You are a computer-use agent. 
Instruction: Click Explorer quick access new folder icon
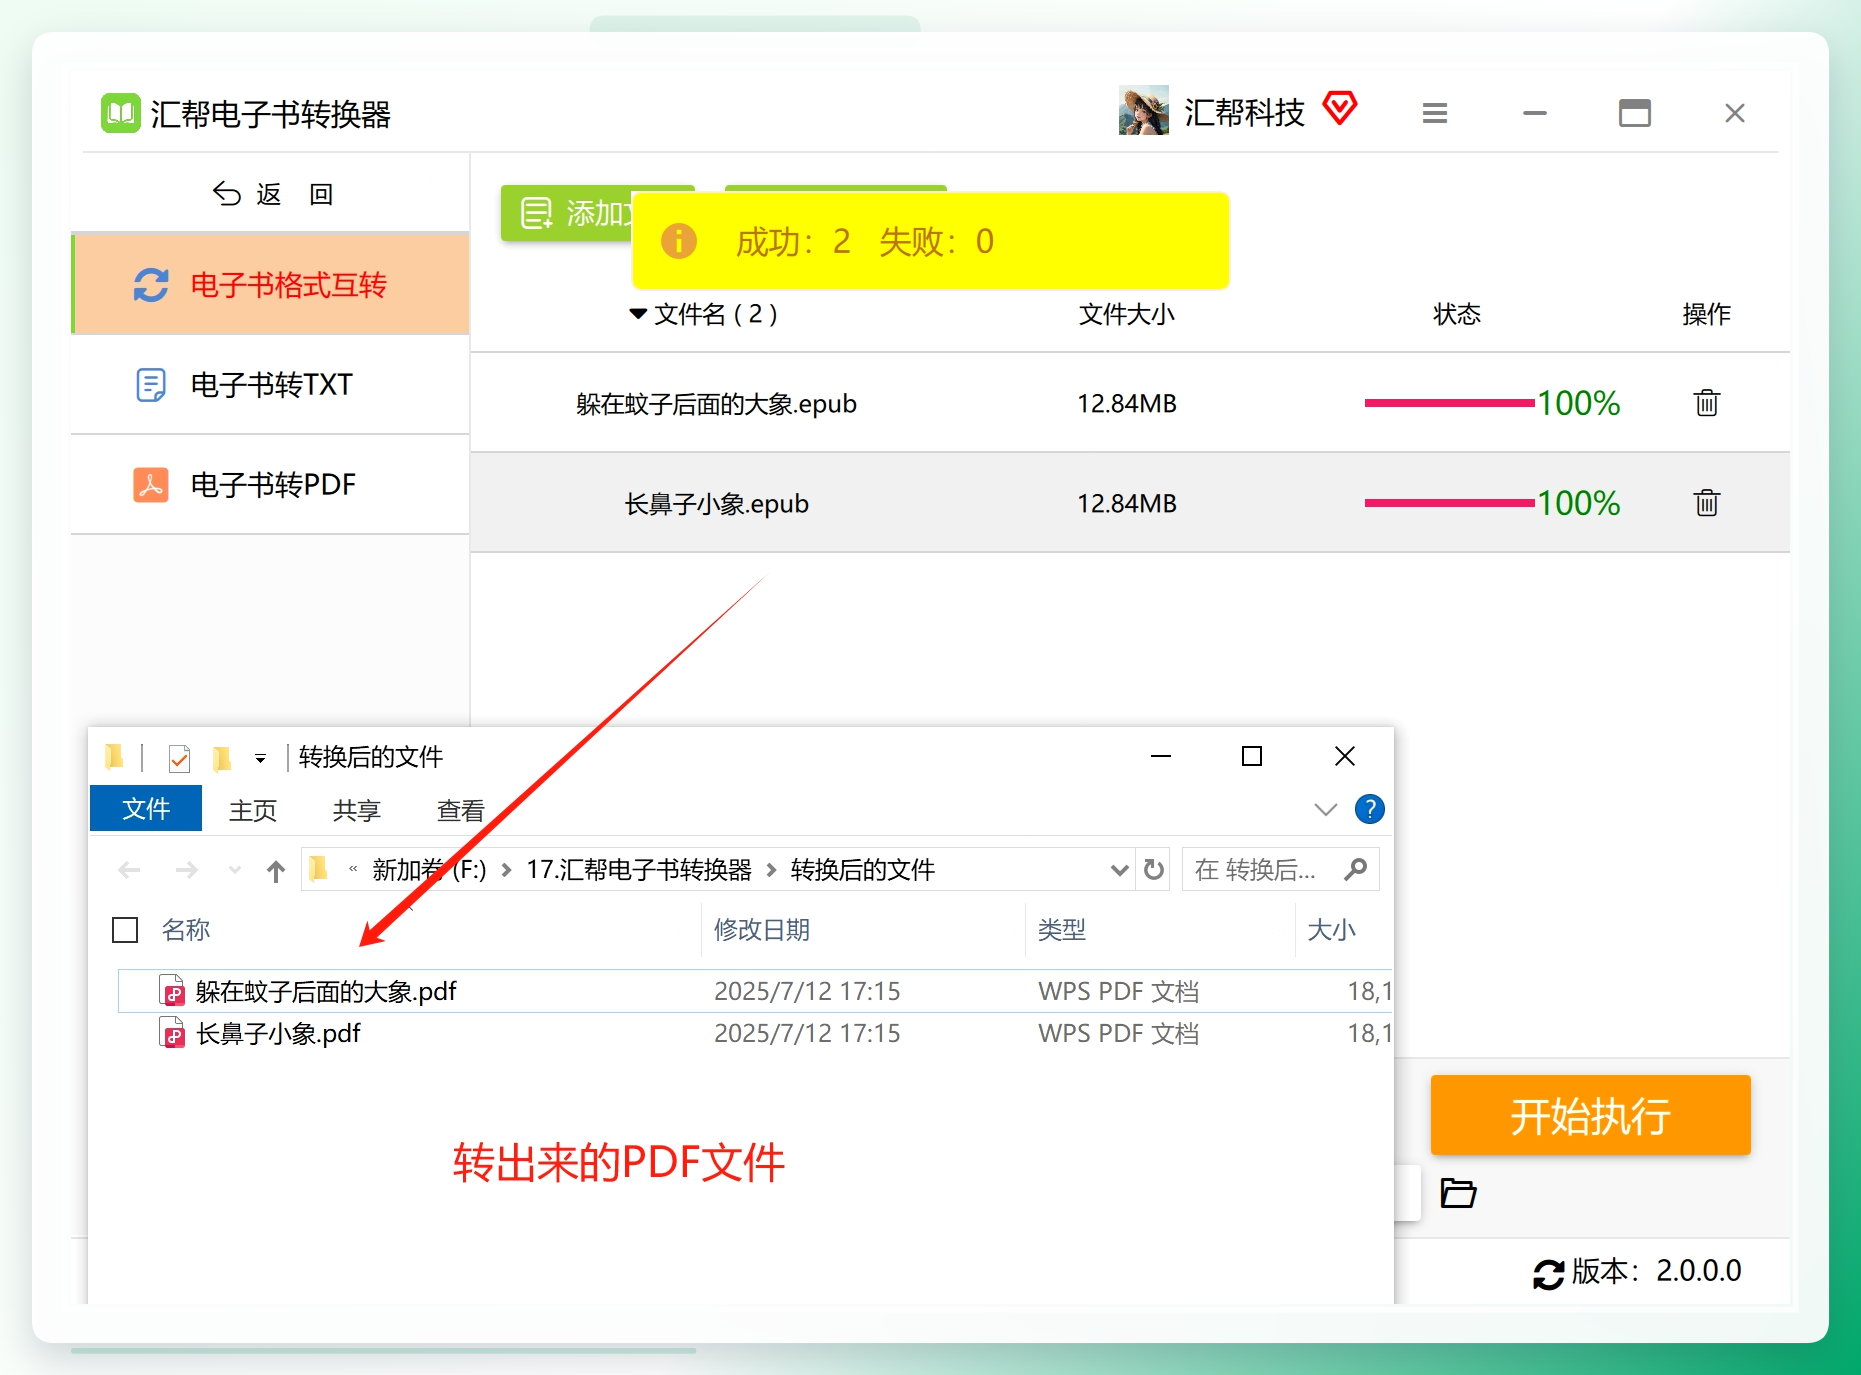coord(222,759)
